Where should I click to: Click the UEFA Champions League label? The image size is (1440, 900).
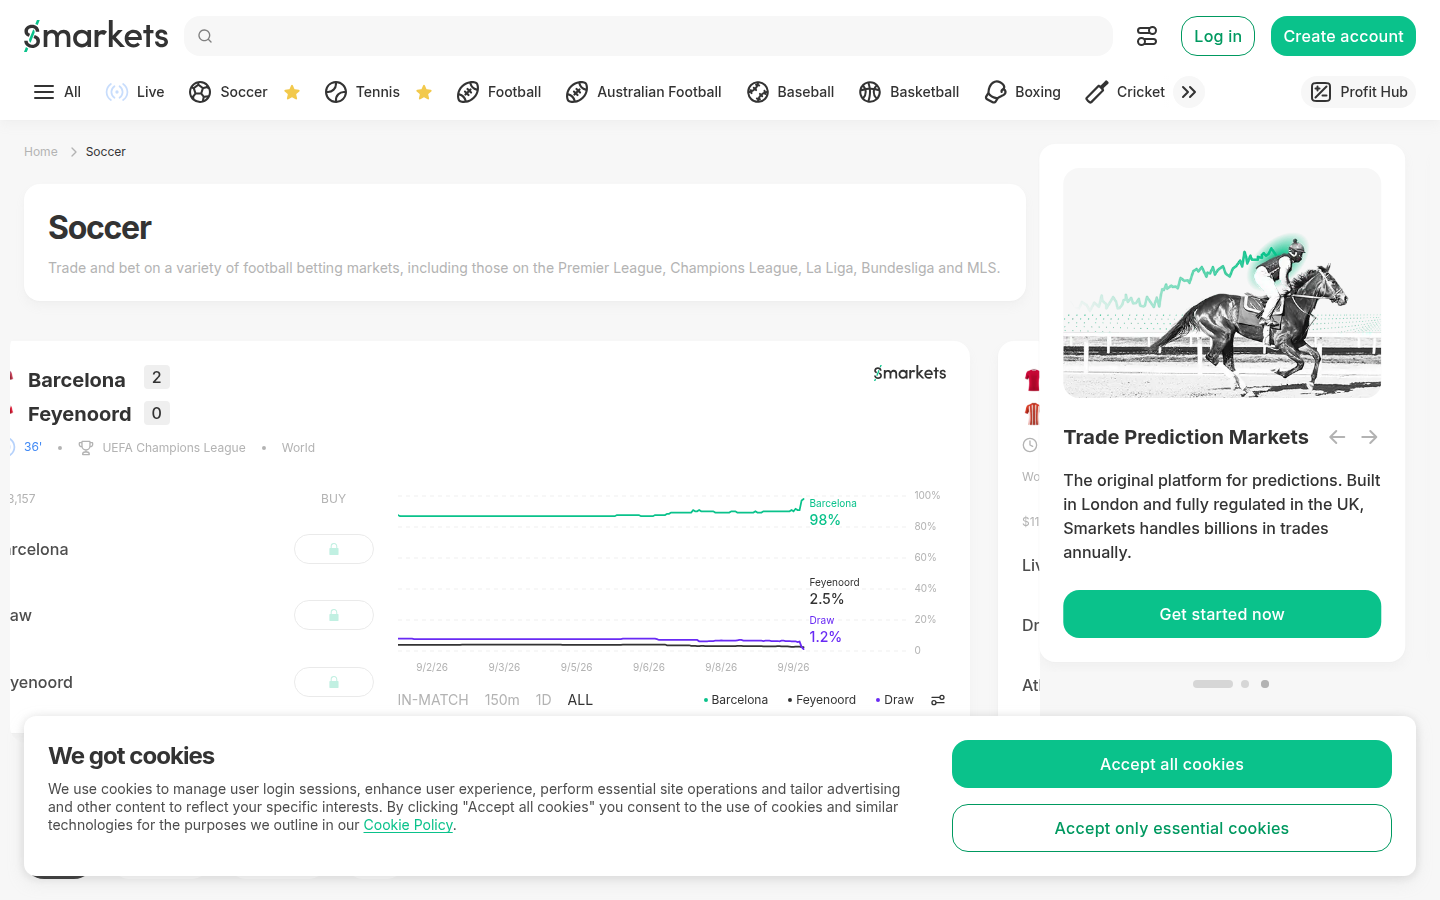pyautogui.click(x=174, y=448)
